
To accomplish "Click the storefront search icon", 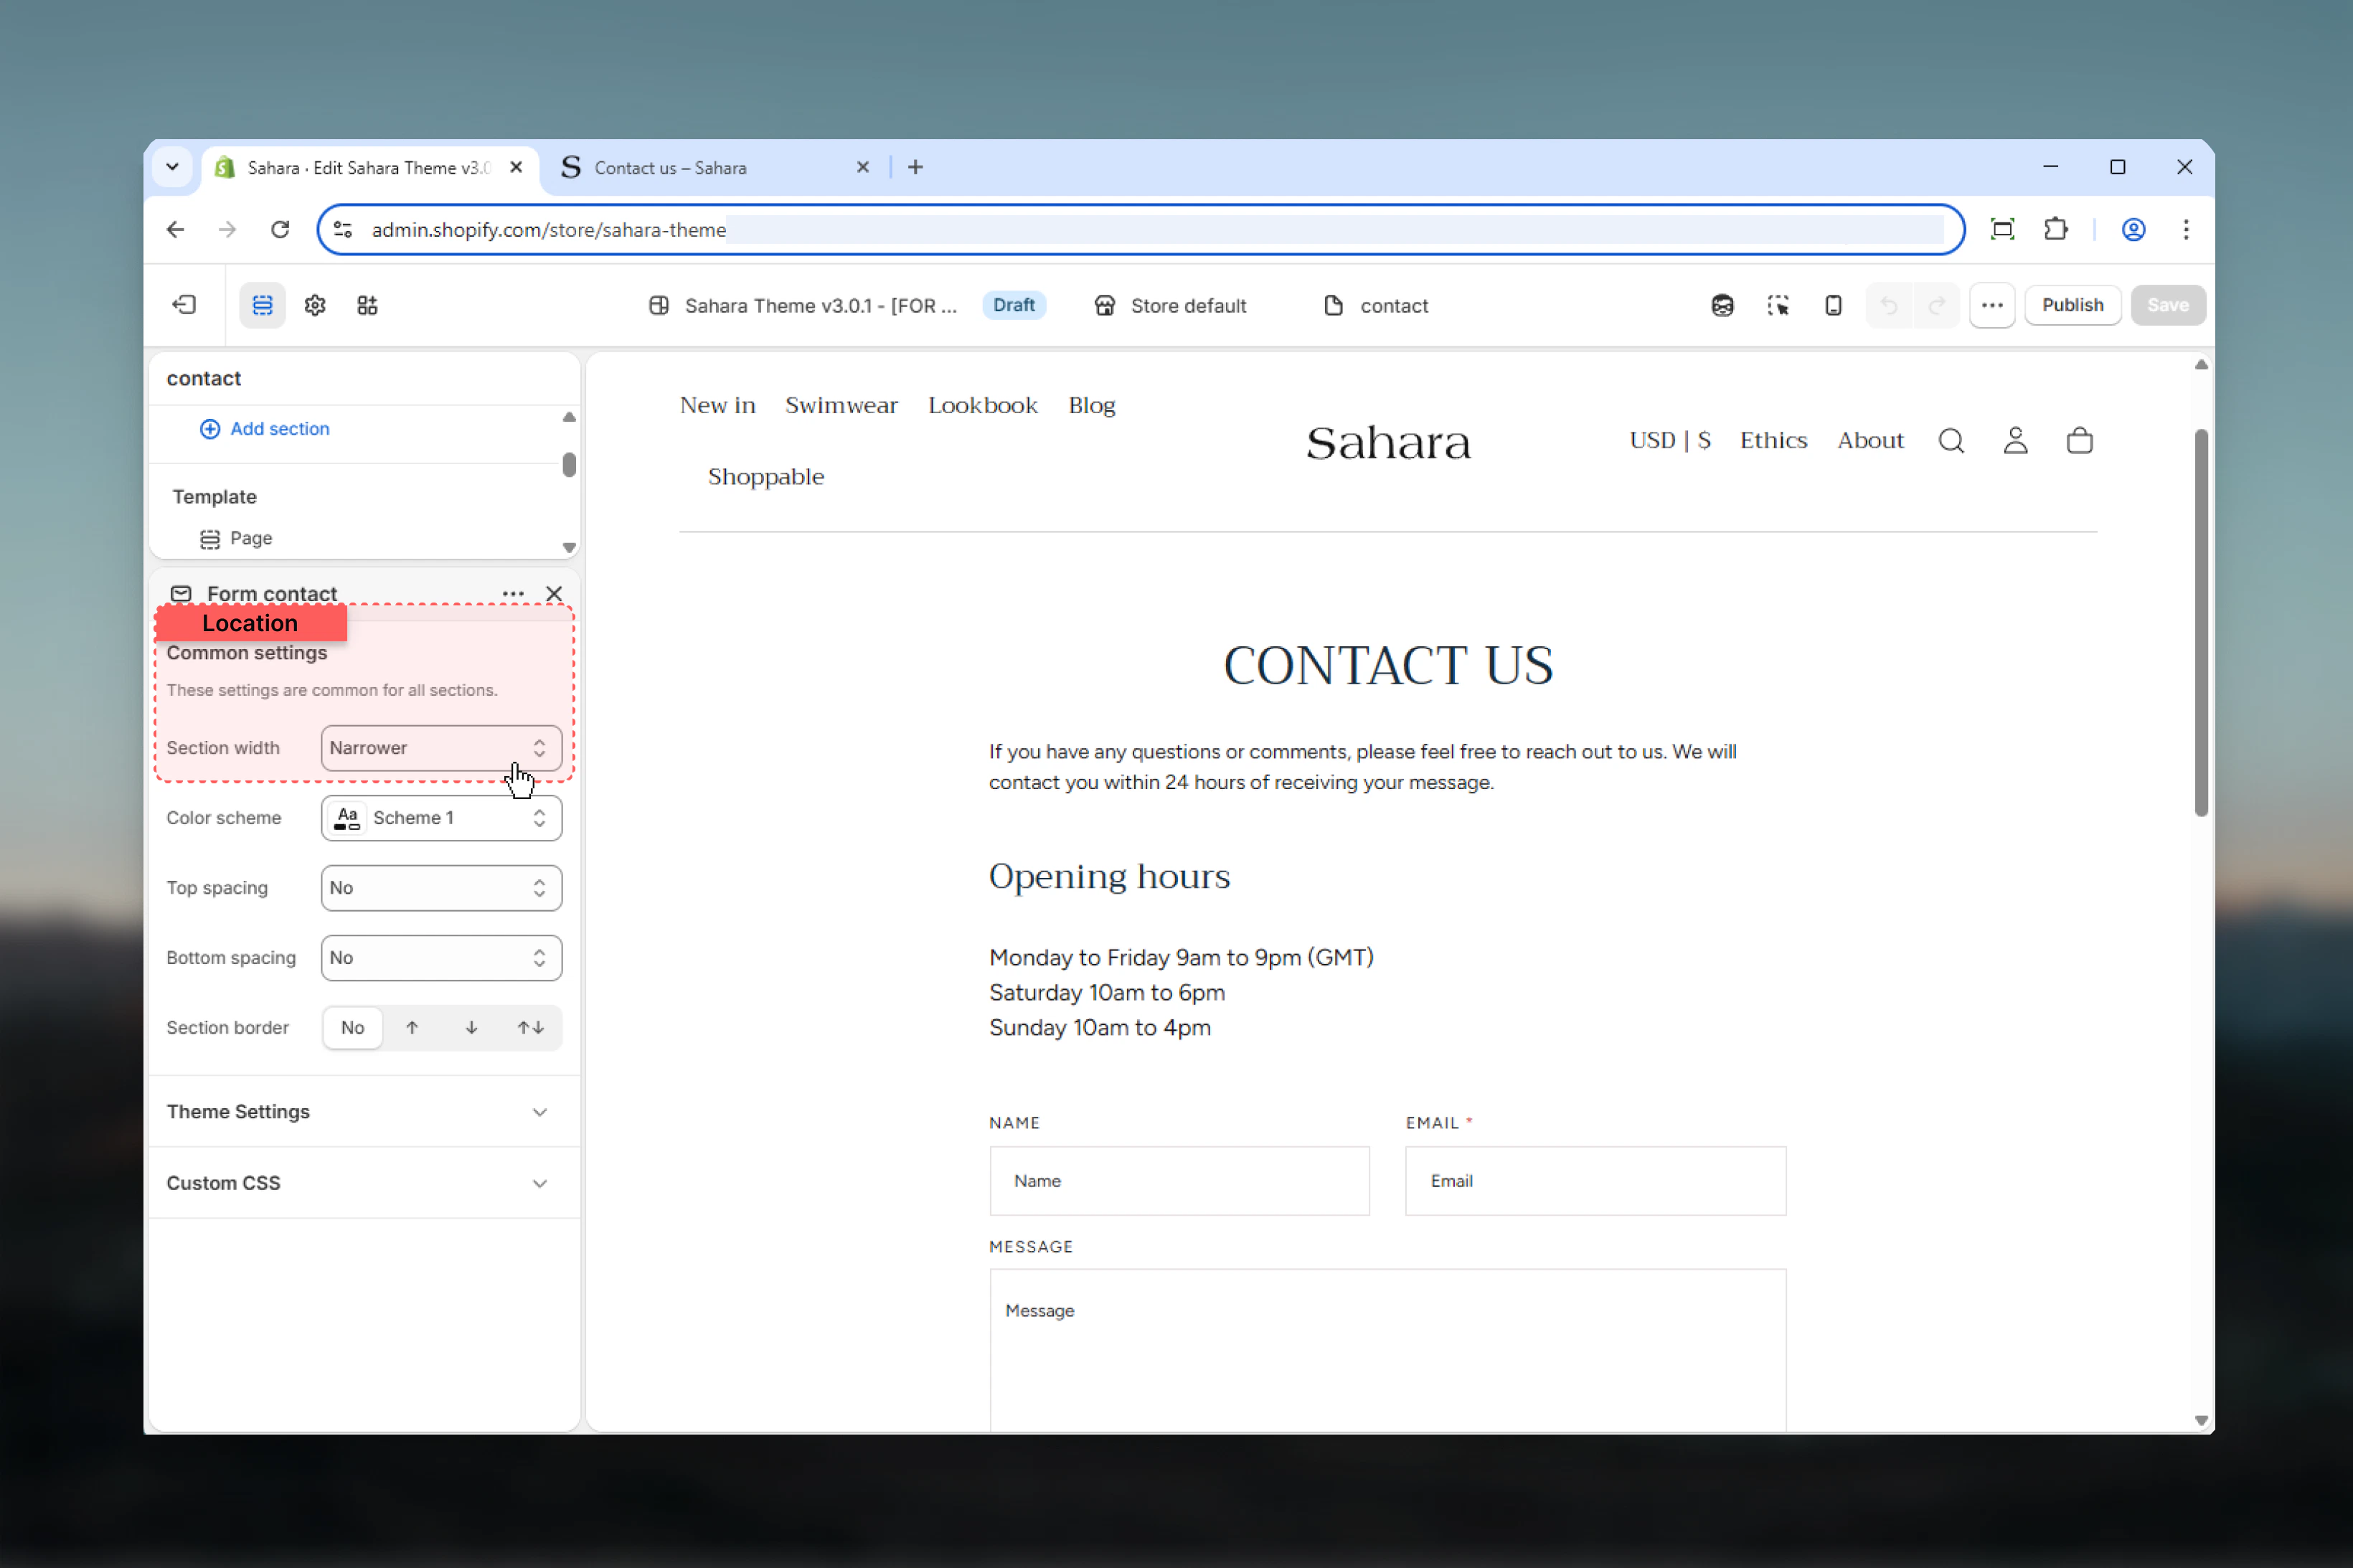I will point(1951,441).
